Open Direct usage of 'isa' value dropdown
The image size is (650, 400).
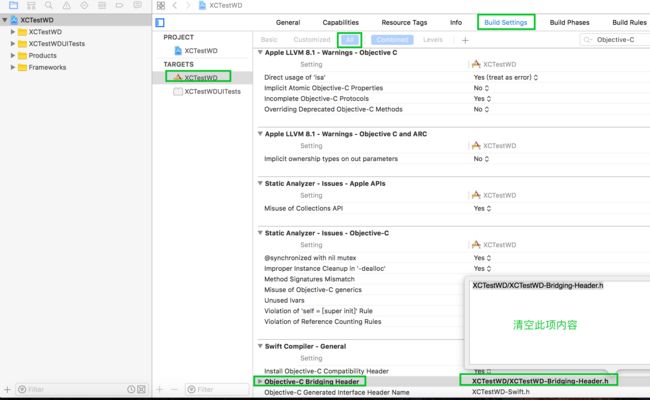[x=506, y=78]
